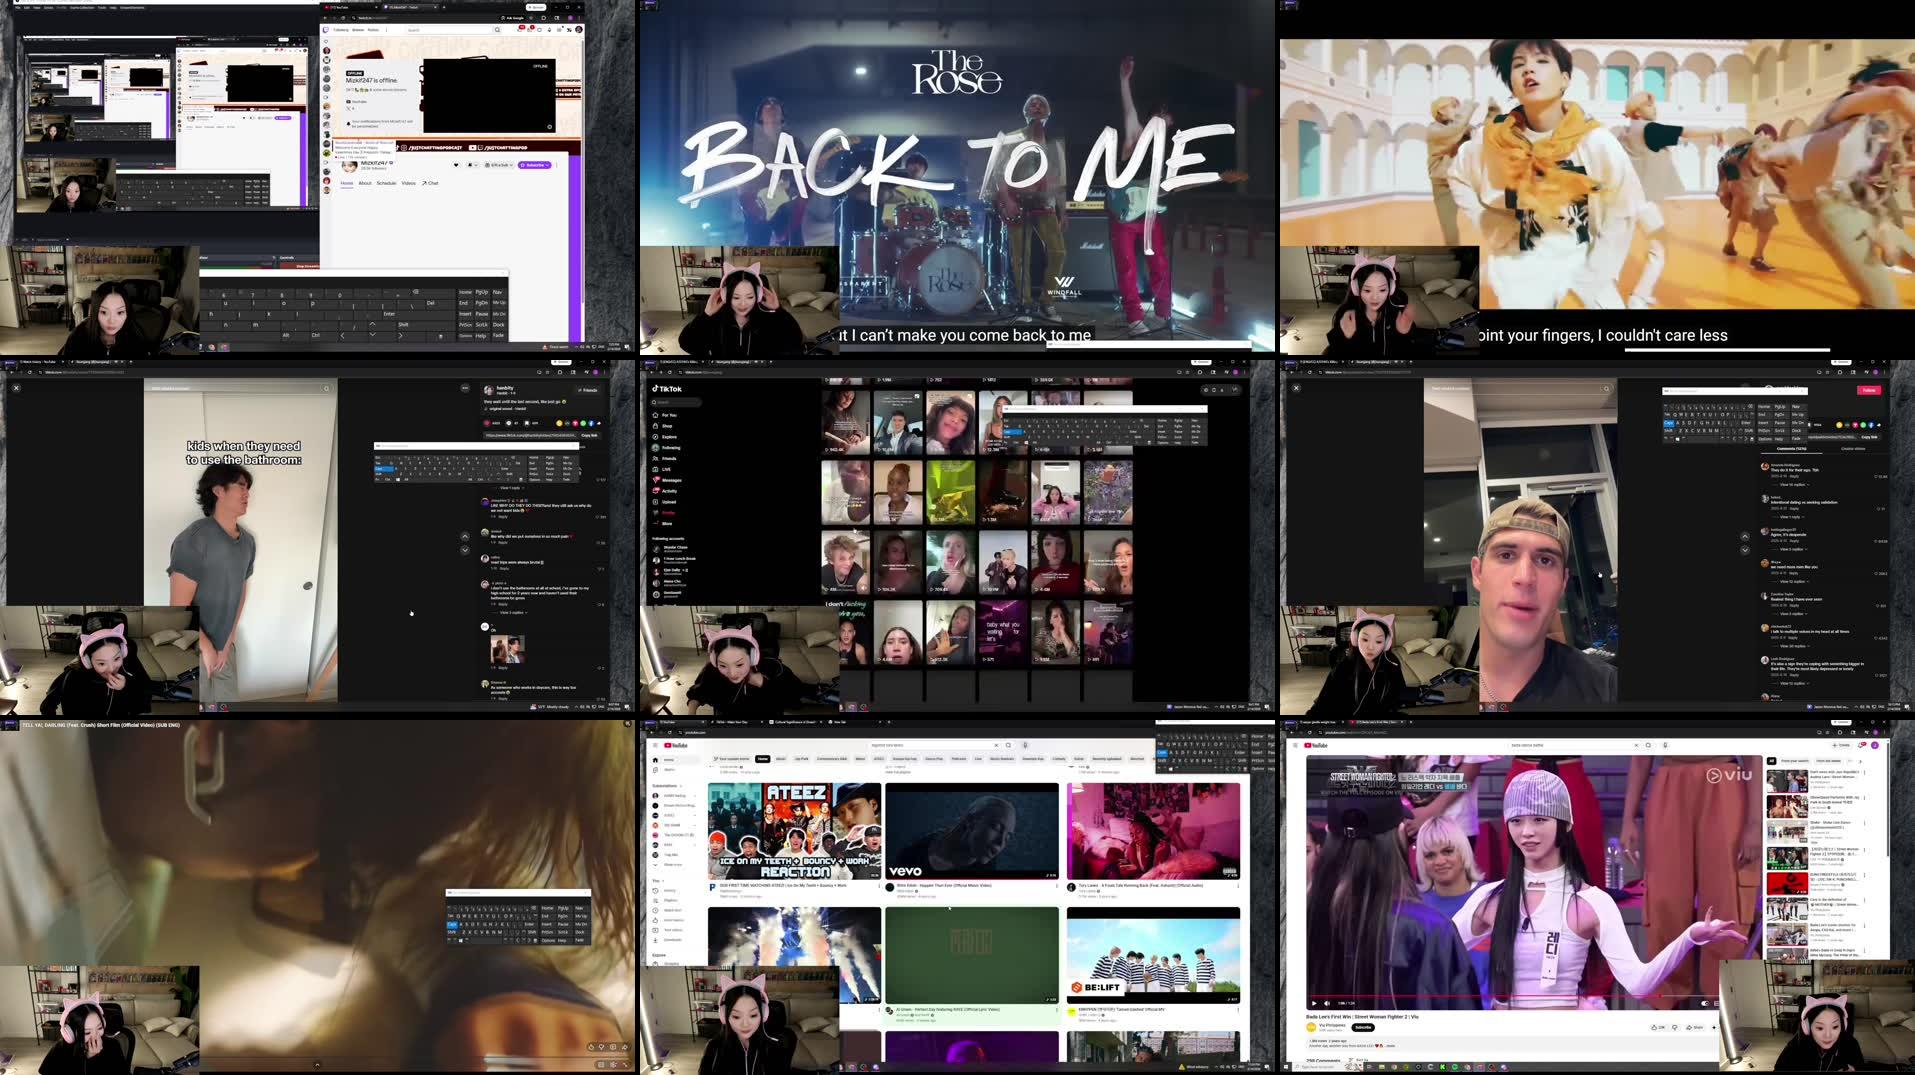Image resolution: width=1915 pixels, height=1075 pixels.
Task: Click the dislike thumbs-down under the Viu video
Action: [1676, 1027]
